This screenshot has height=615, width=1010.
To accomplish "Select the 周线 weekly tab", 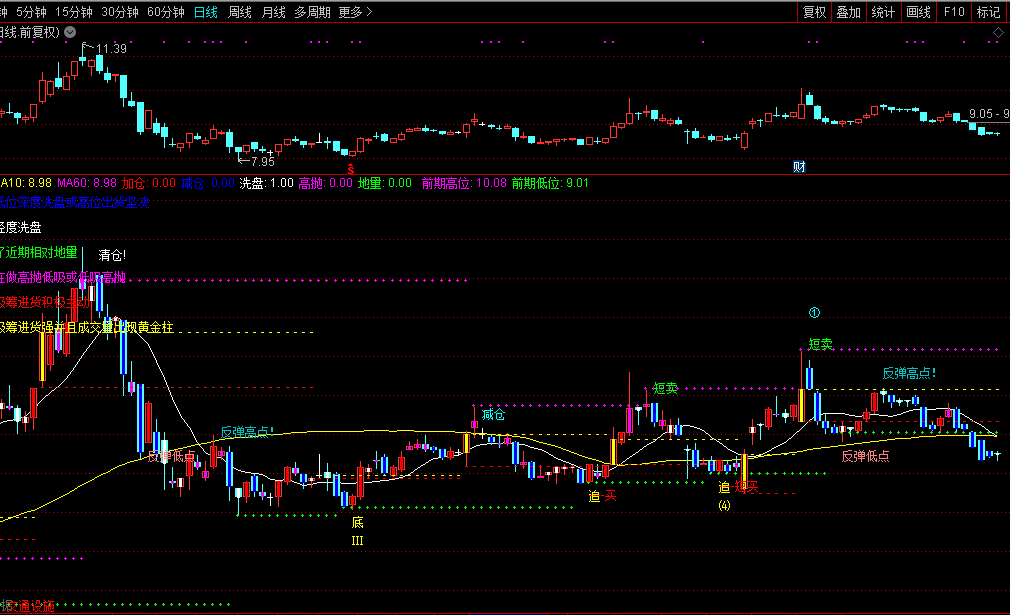I will [x=240, y=12].
